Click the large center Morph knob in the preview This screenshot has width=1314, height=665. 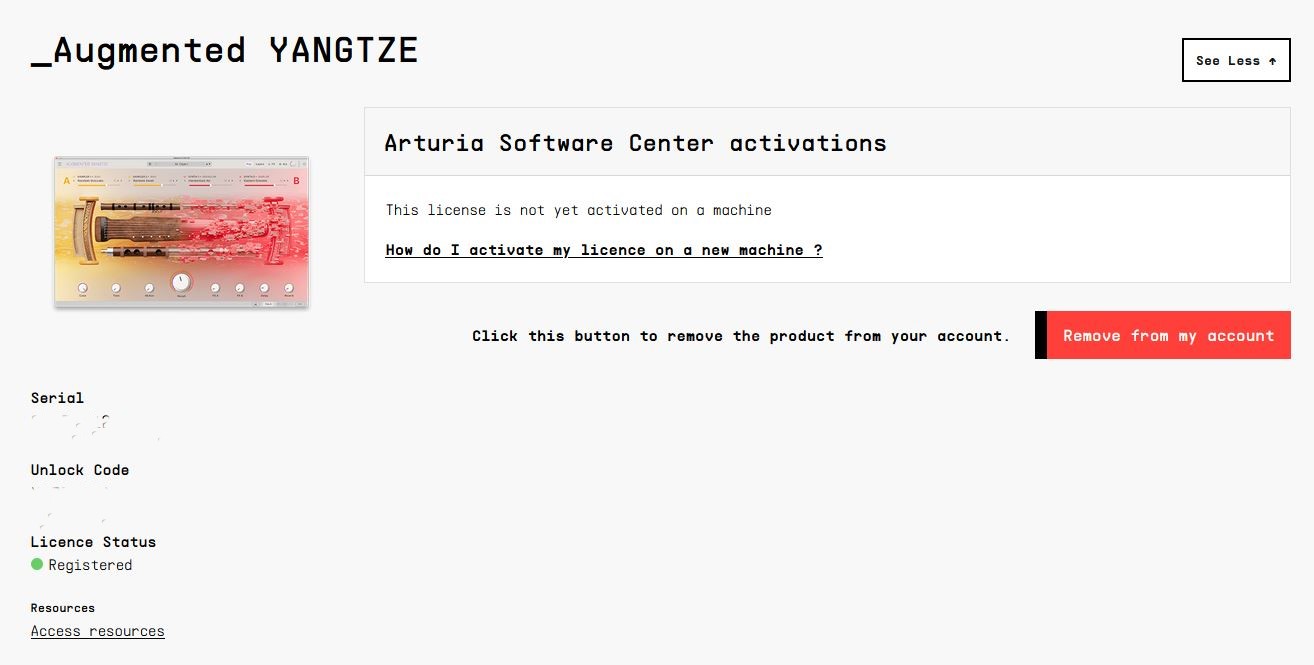pos(181,283)
